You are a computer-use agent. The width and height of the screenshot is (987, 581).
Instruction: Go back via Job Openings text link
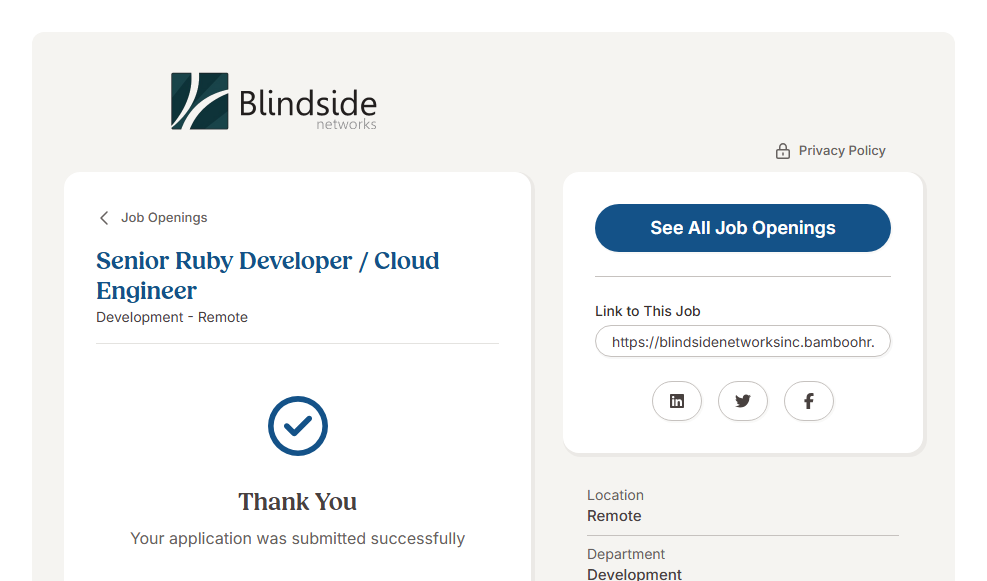164,218
